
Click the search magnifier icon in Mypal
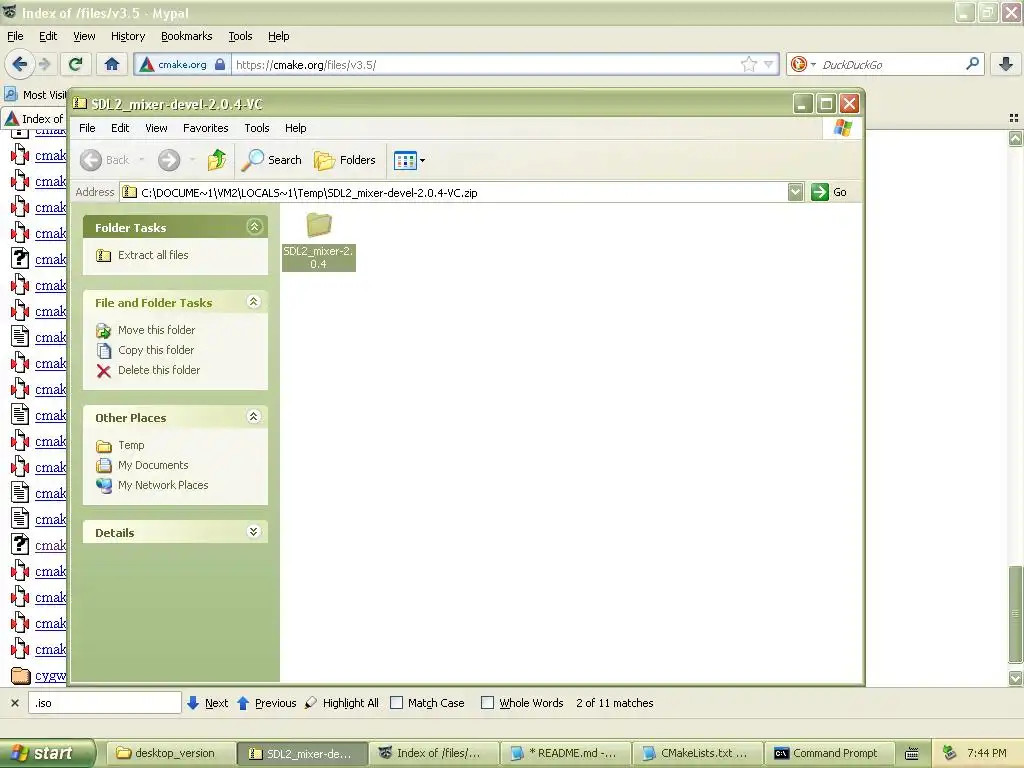(972, 63)
